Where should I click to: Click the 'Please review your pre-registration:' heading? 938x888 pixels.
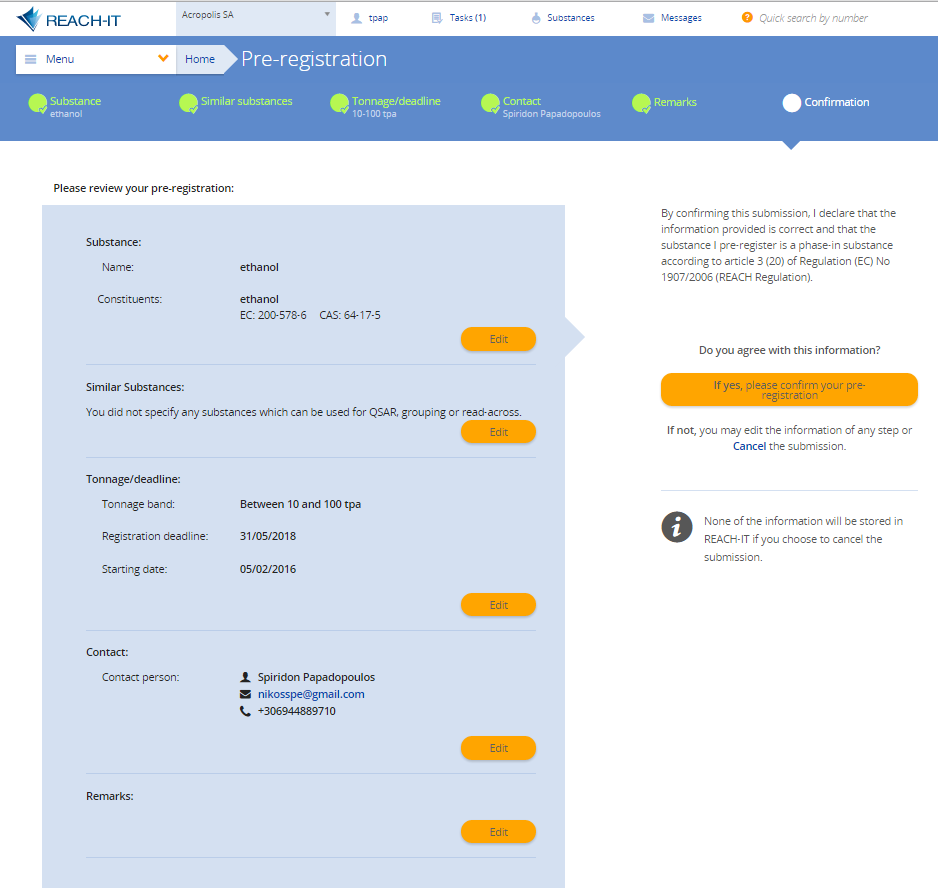pos(144,188)
